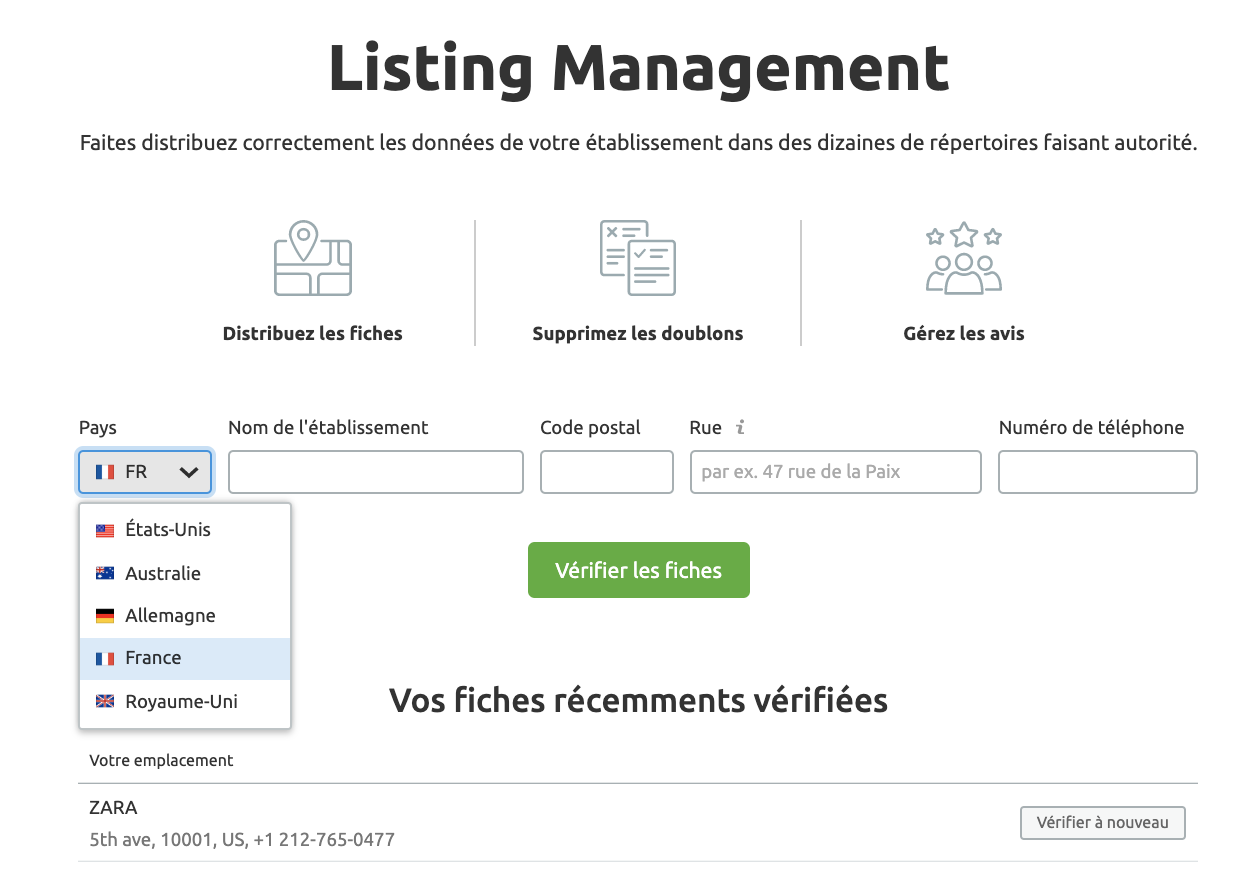The height and width of the screenshot is (876, 1258).
Task: Click the United States flag icon
Action: (105, 531)
